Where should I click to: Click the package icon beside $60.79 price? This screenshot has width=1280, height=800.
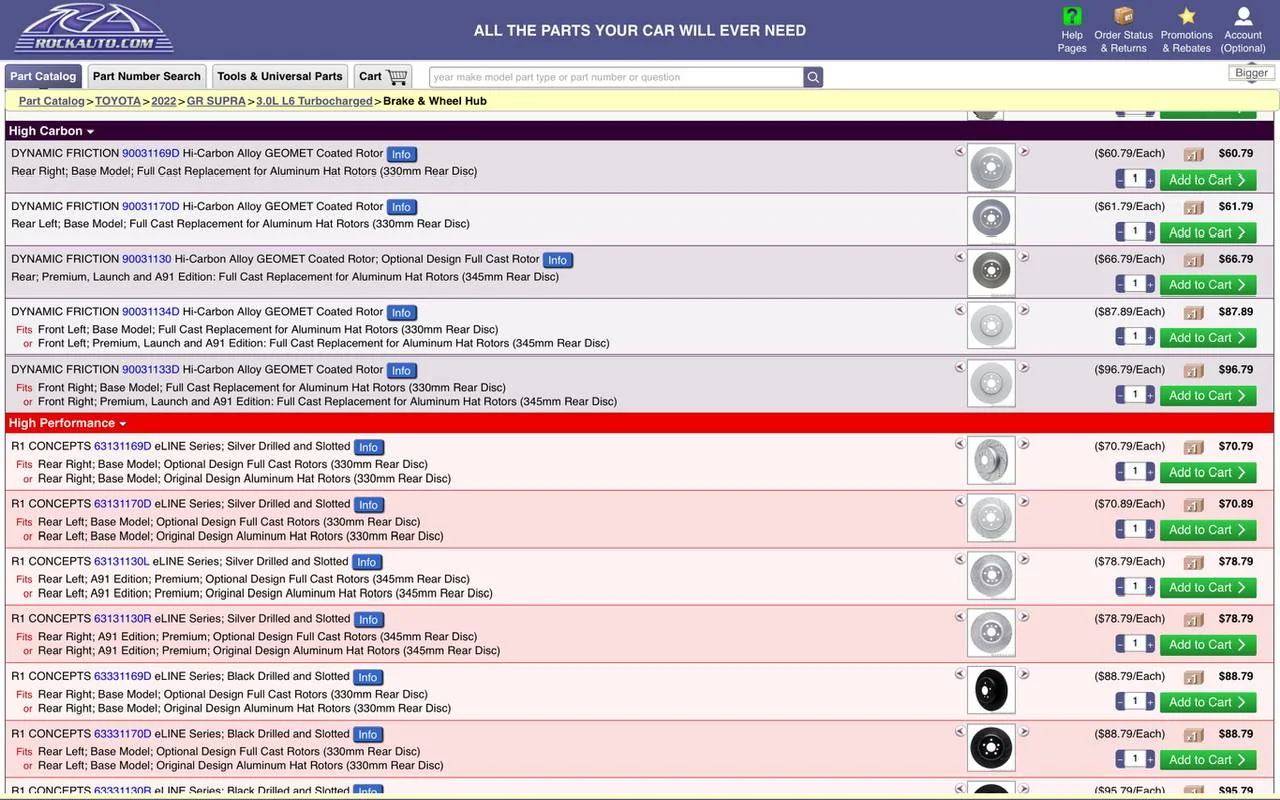tap(1193, 155)
